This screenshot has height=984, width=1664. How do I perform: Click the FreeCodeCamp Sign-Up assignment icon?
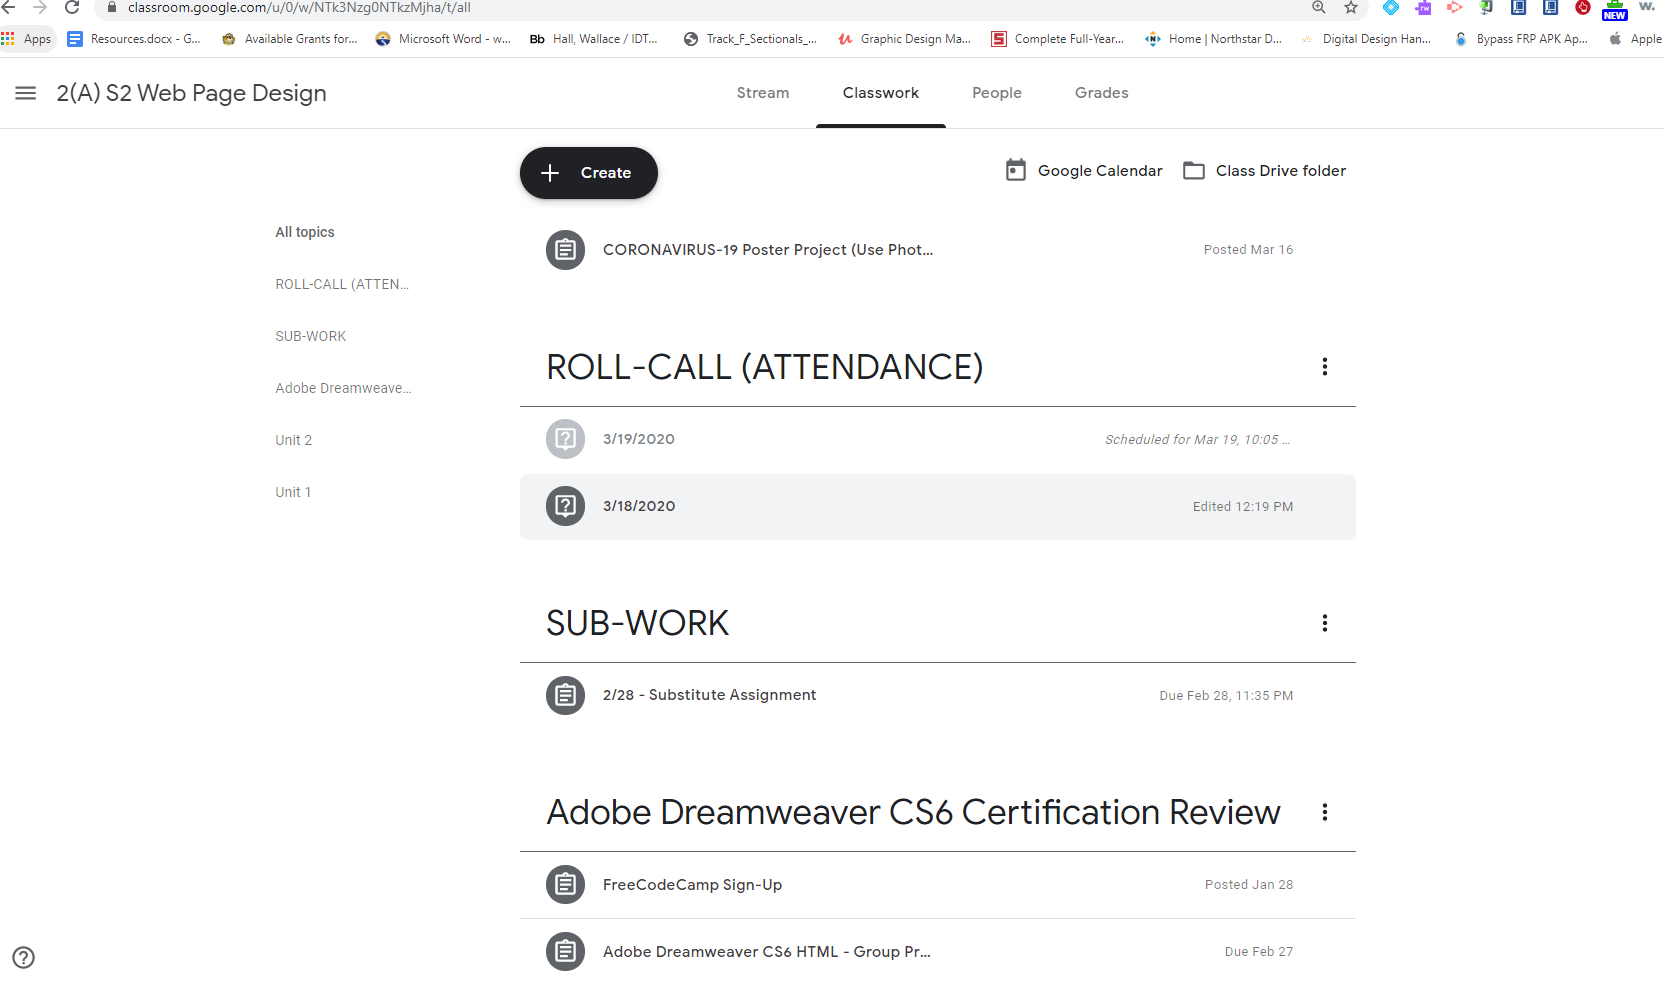565,885
